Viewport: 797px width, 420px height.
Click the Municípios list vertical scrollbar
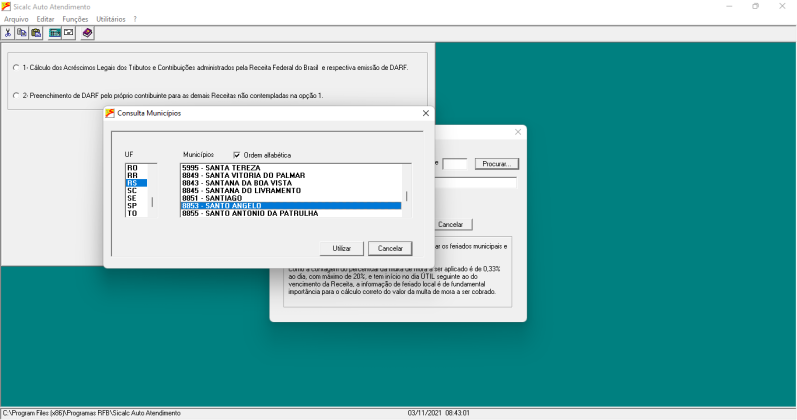pyautogui.click(x=406, y=190)
